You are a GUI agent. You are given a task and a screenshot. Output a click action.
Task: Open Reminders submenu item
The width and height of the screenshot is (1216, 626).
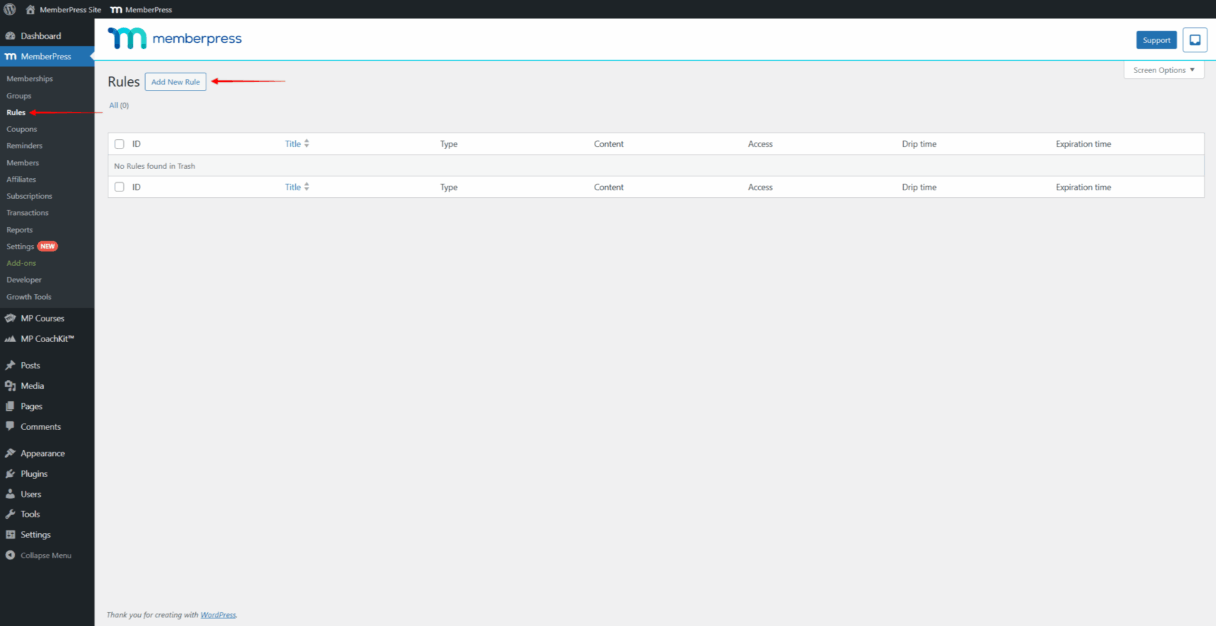pos(24,146)
